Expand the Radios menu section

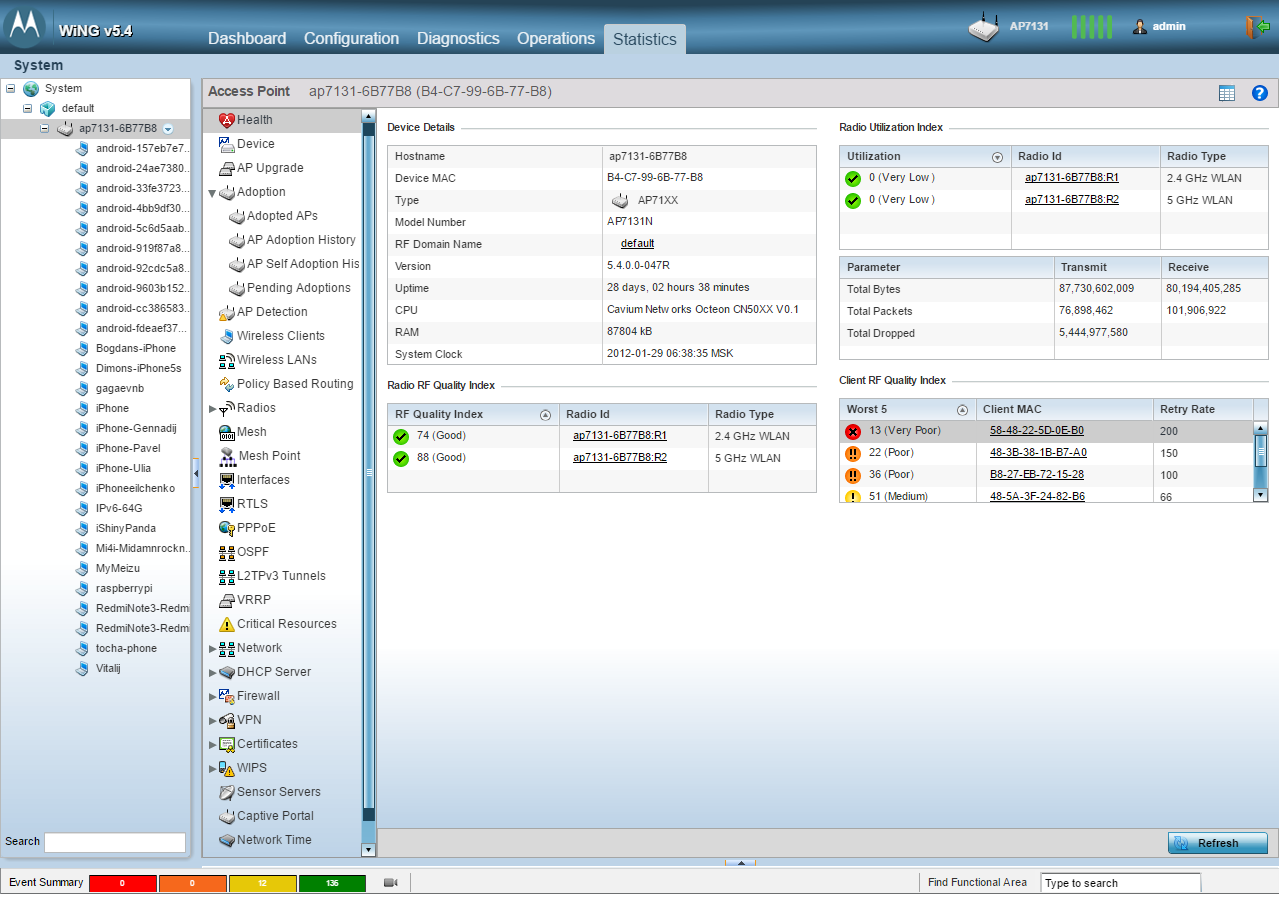212,409
